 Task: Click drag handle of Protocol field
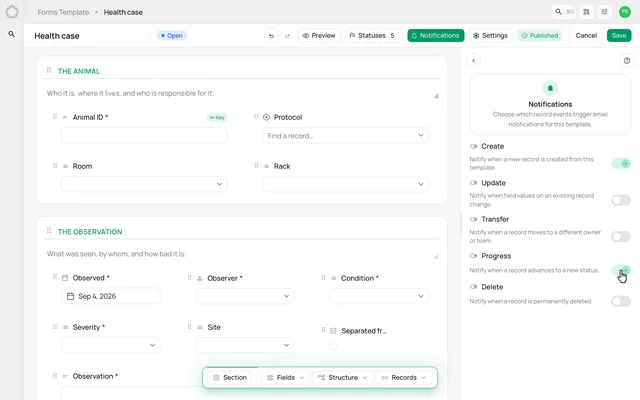tap(256, 117)
